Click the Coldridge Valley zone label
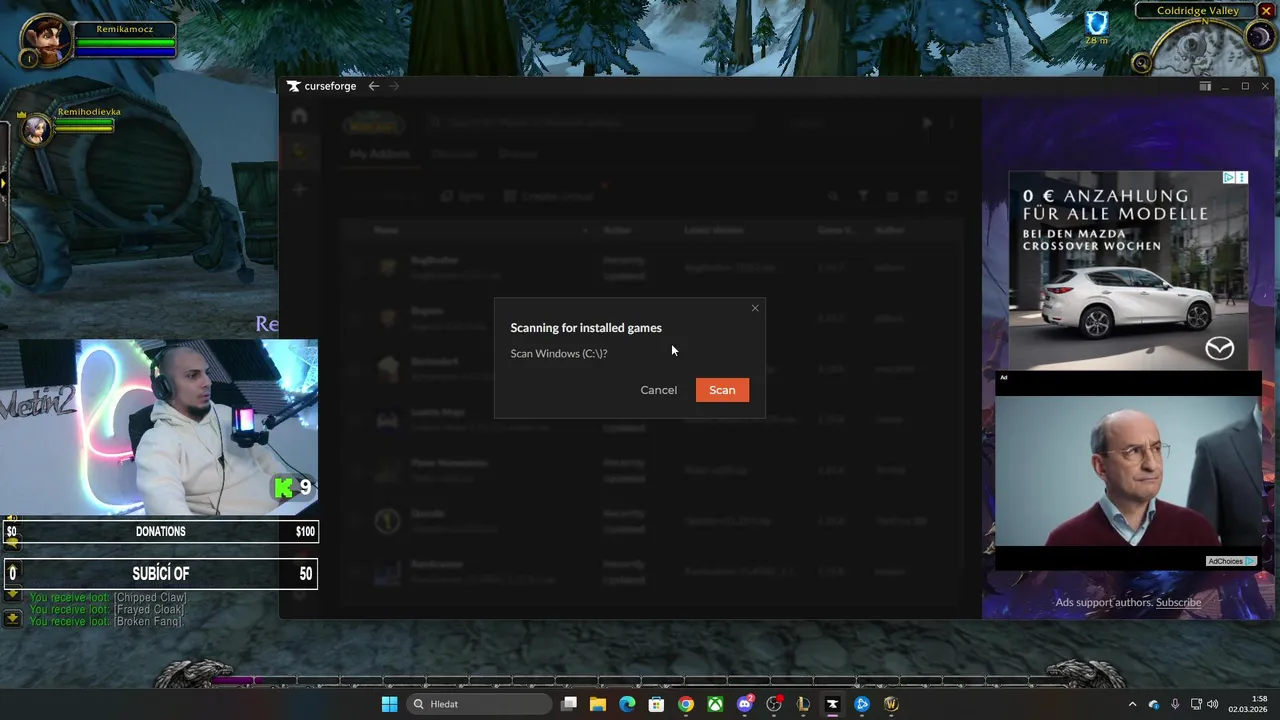This screenshot has height=720, width=1280. 1197,11
